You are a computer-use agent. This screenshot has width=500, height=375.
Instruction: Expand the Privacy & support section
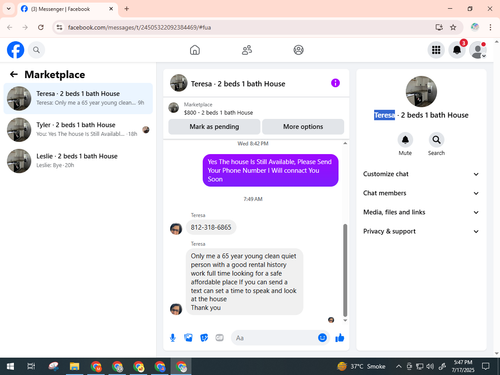coord(421,231)
